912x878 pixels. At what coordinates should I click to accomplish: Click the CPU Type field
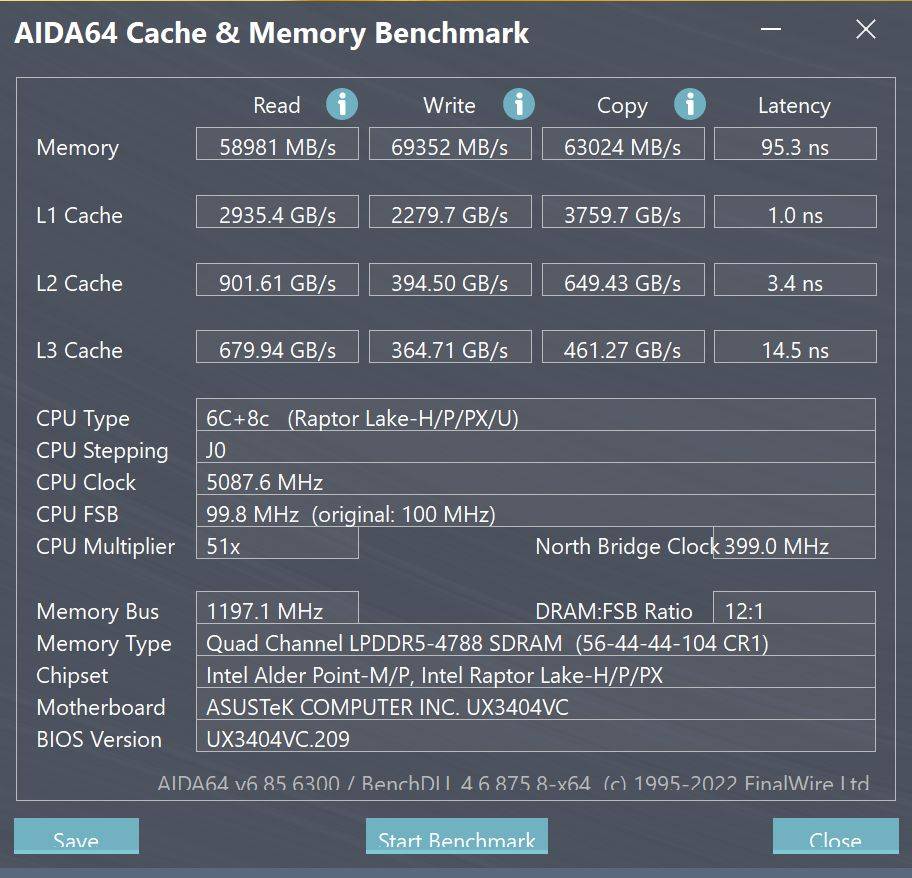(x=535, y=418)
